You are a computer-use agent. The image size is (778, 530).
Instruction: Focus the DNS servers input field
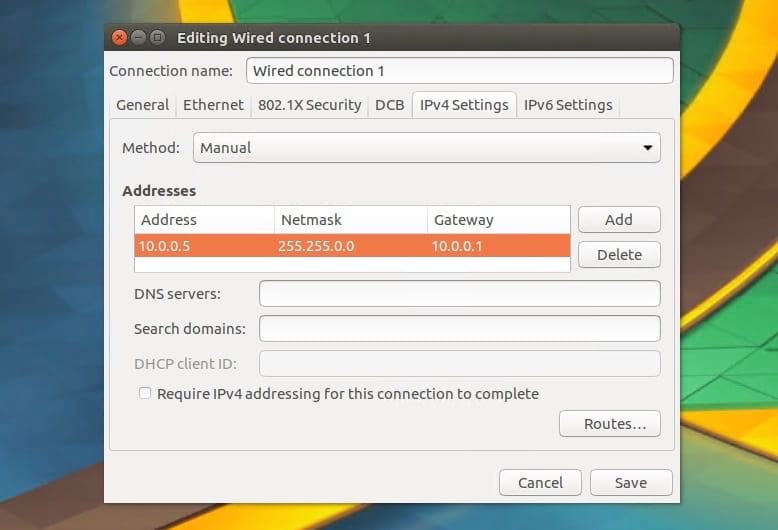click(x=459, y=293)
